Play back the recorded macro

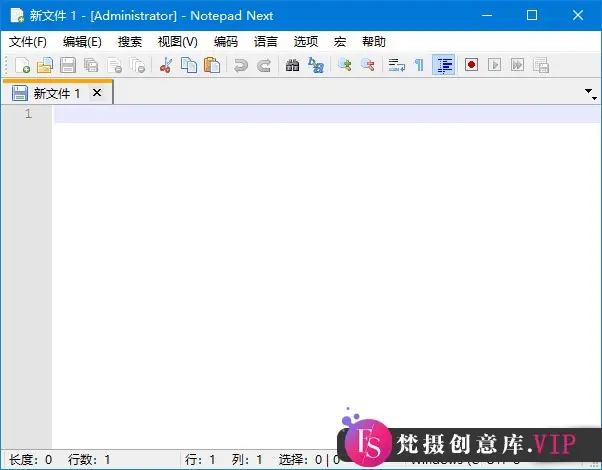coord(494,65)
